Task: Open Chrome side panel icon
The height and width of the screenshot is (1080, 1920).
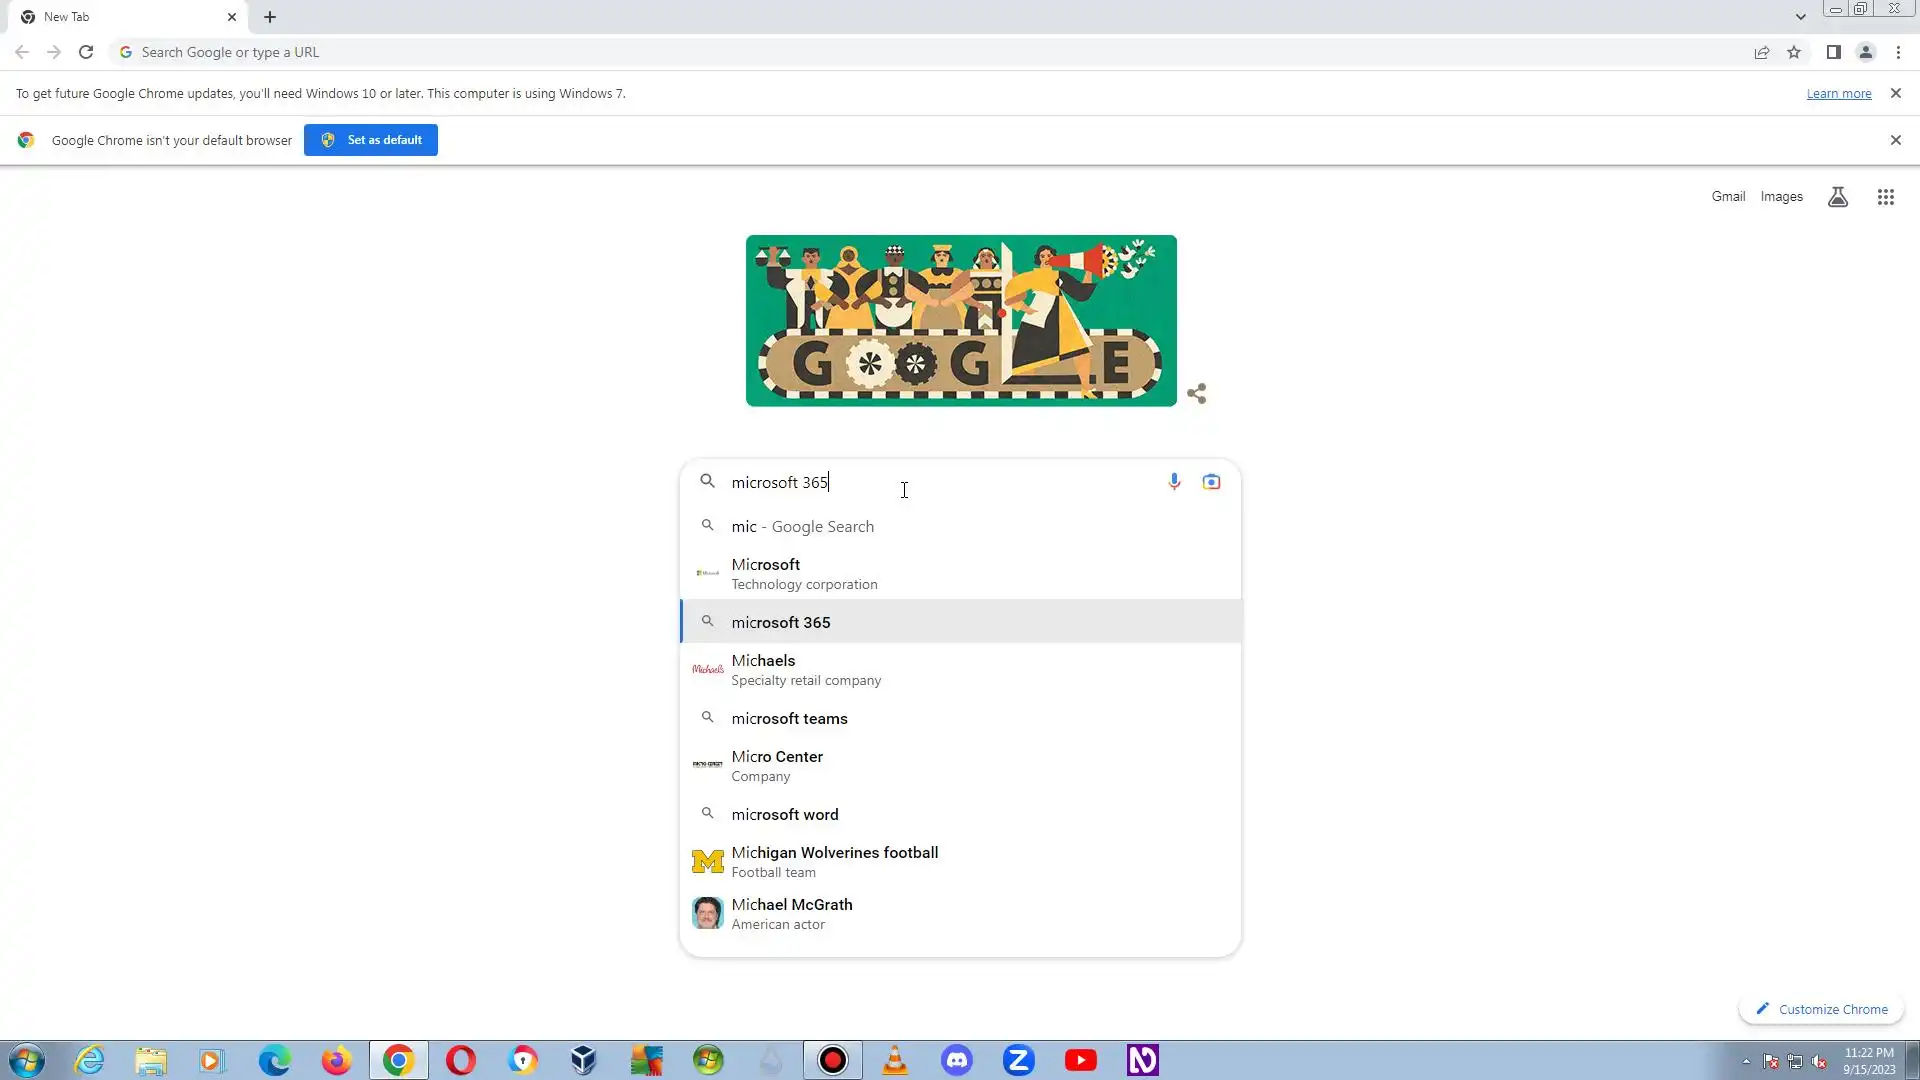Action: coord(1833,52)
